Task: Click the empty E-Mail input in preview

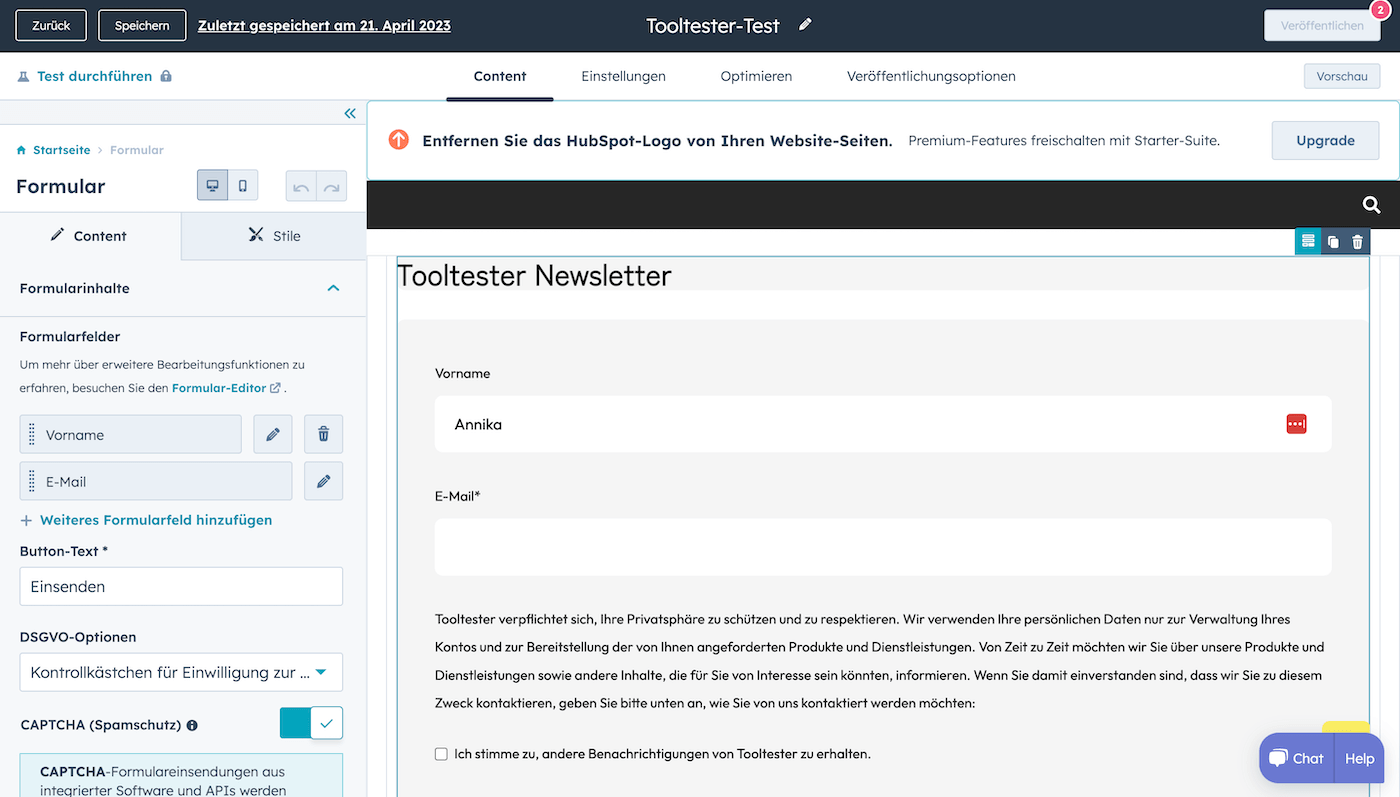Action: click(883, 547)
